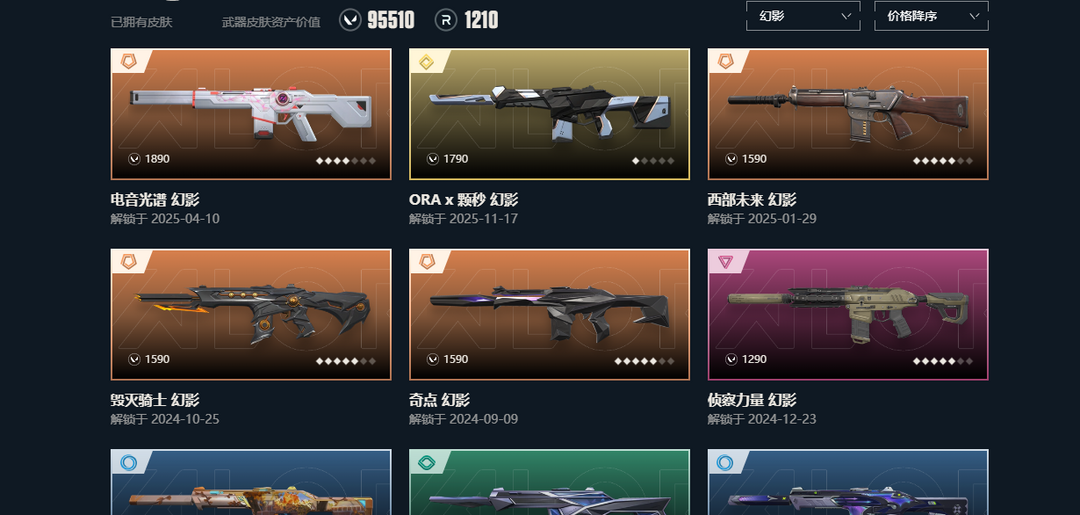Click the yellow tier badge on ORA x 颗秒 card
The image size is (1080, 515).
(x=427, y=63)
